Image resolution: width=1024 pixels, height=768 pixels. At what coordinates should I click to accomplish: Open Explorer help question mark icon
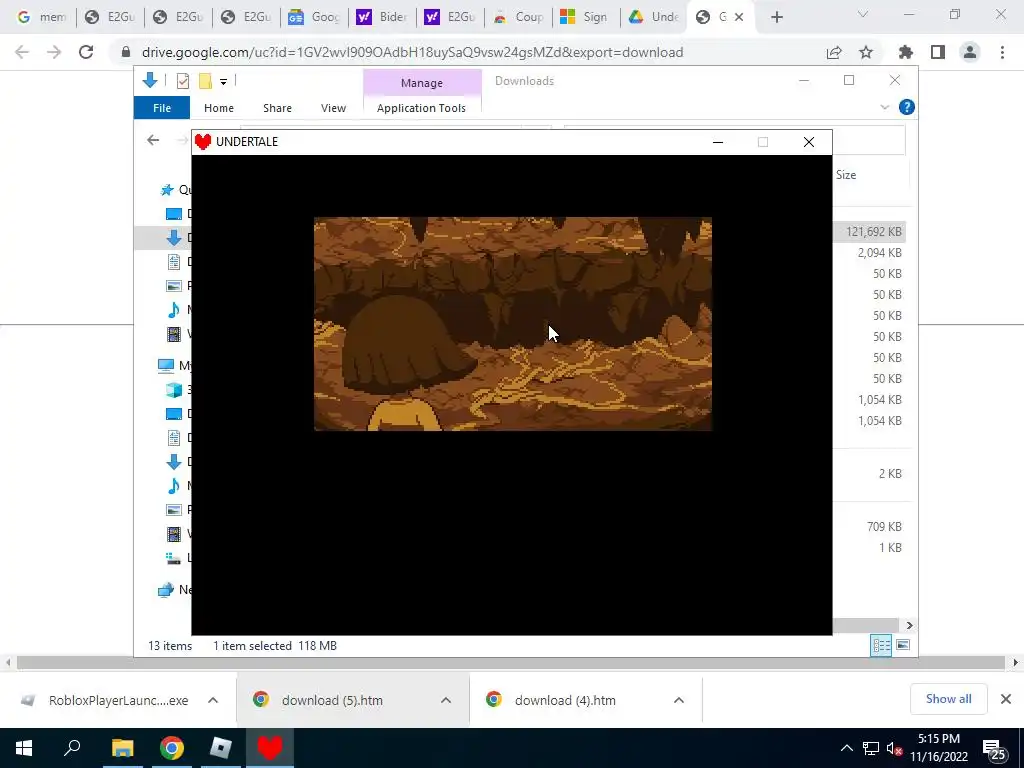(x=906, y=107)
